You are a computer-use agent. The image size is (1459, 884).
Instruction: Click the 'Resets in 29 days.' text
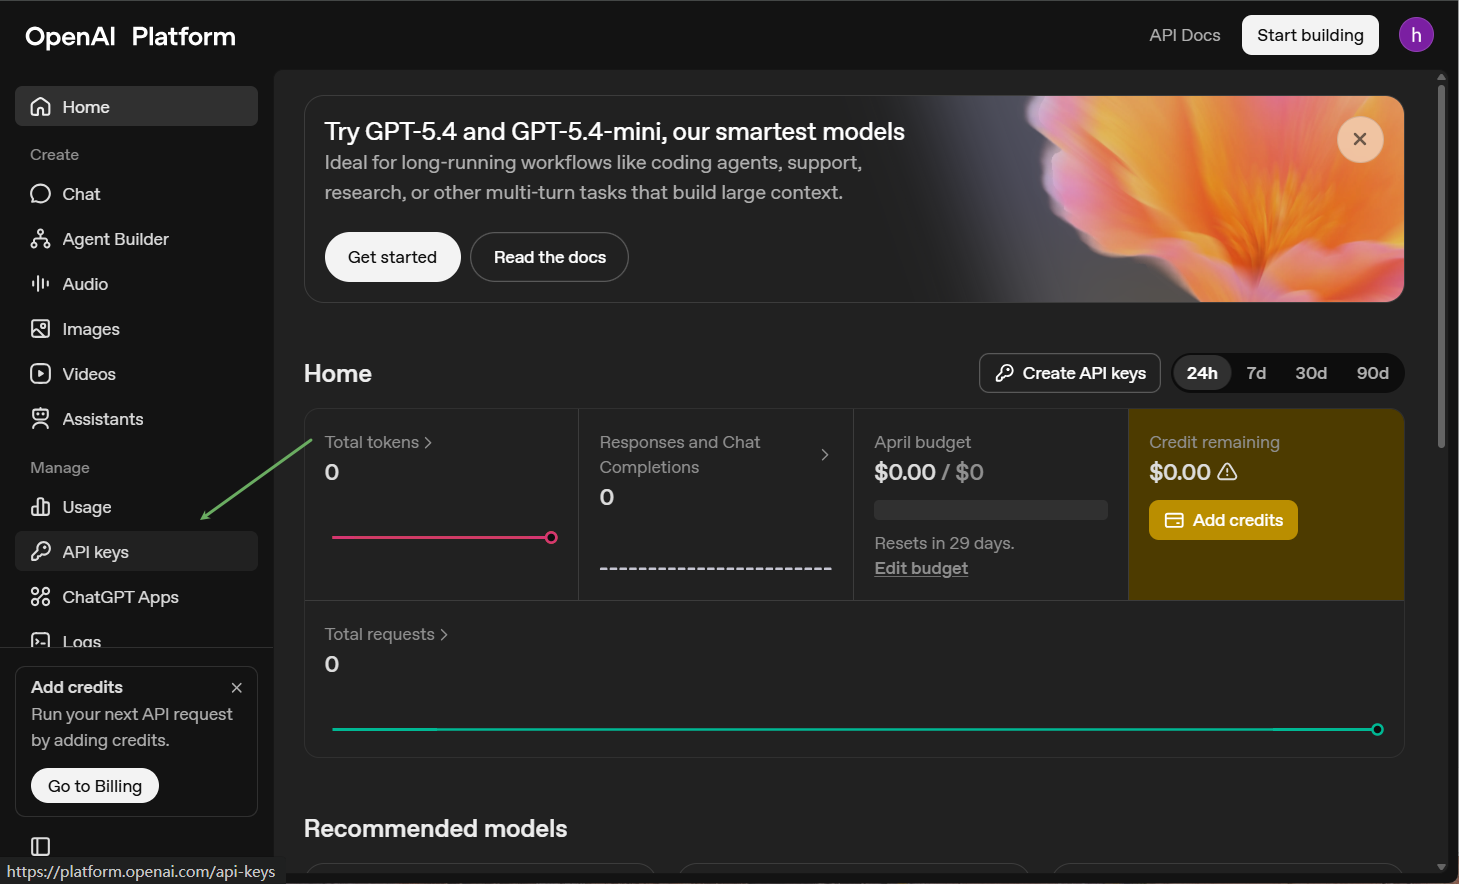pos(944,543)
